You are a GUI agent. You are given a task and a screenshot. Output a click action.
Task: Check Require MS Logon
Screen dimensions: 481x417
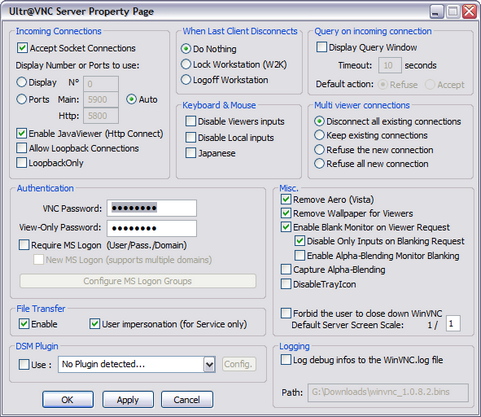pyautogui.click(x=24, y=245)
